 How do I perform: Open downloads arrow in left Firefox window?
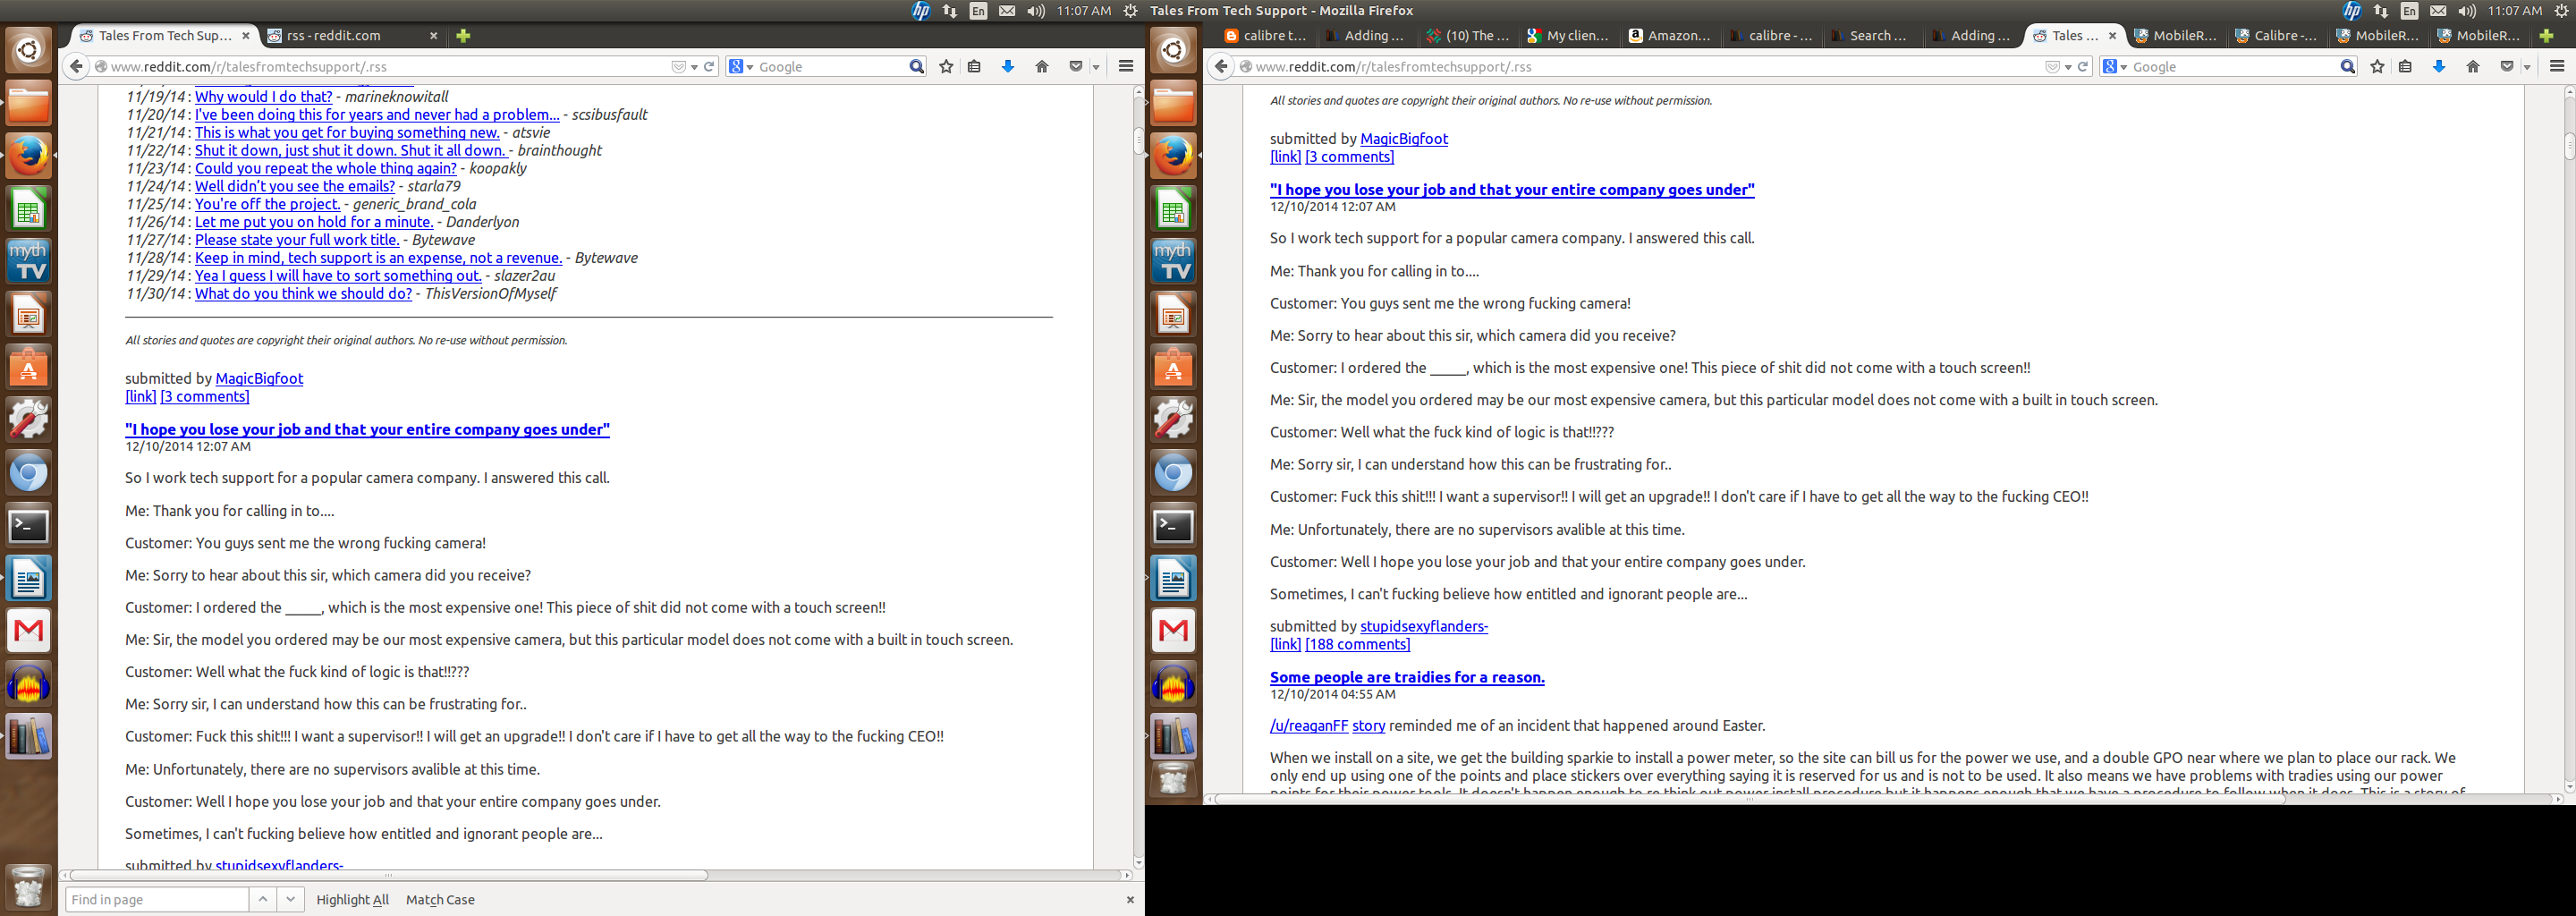click(1008, 66)
